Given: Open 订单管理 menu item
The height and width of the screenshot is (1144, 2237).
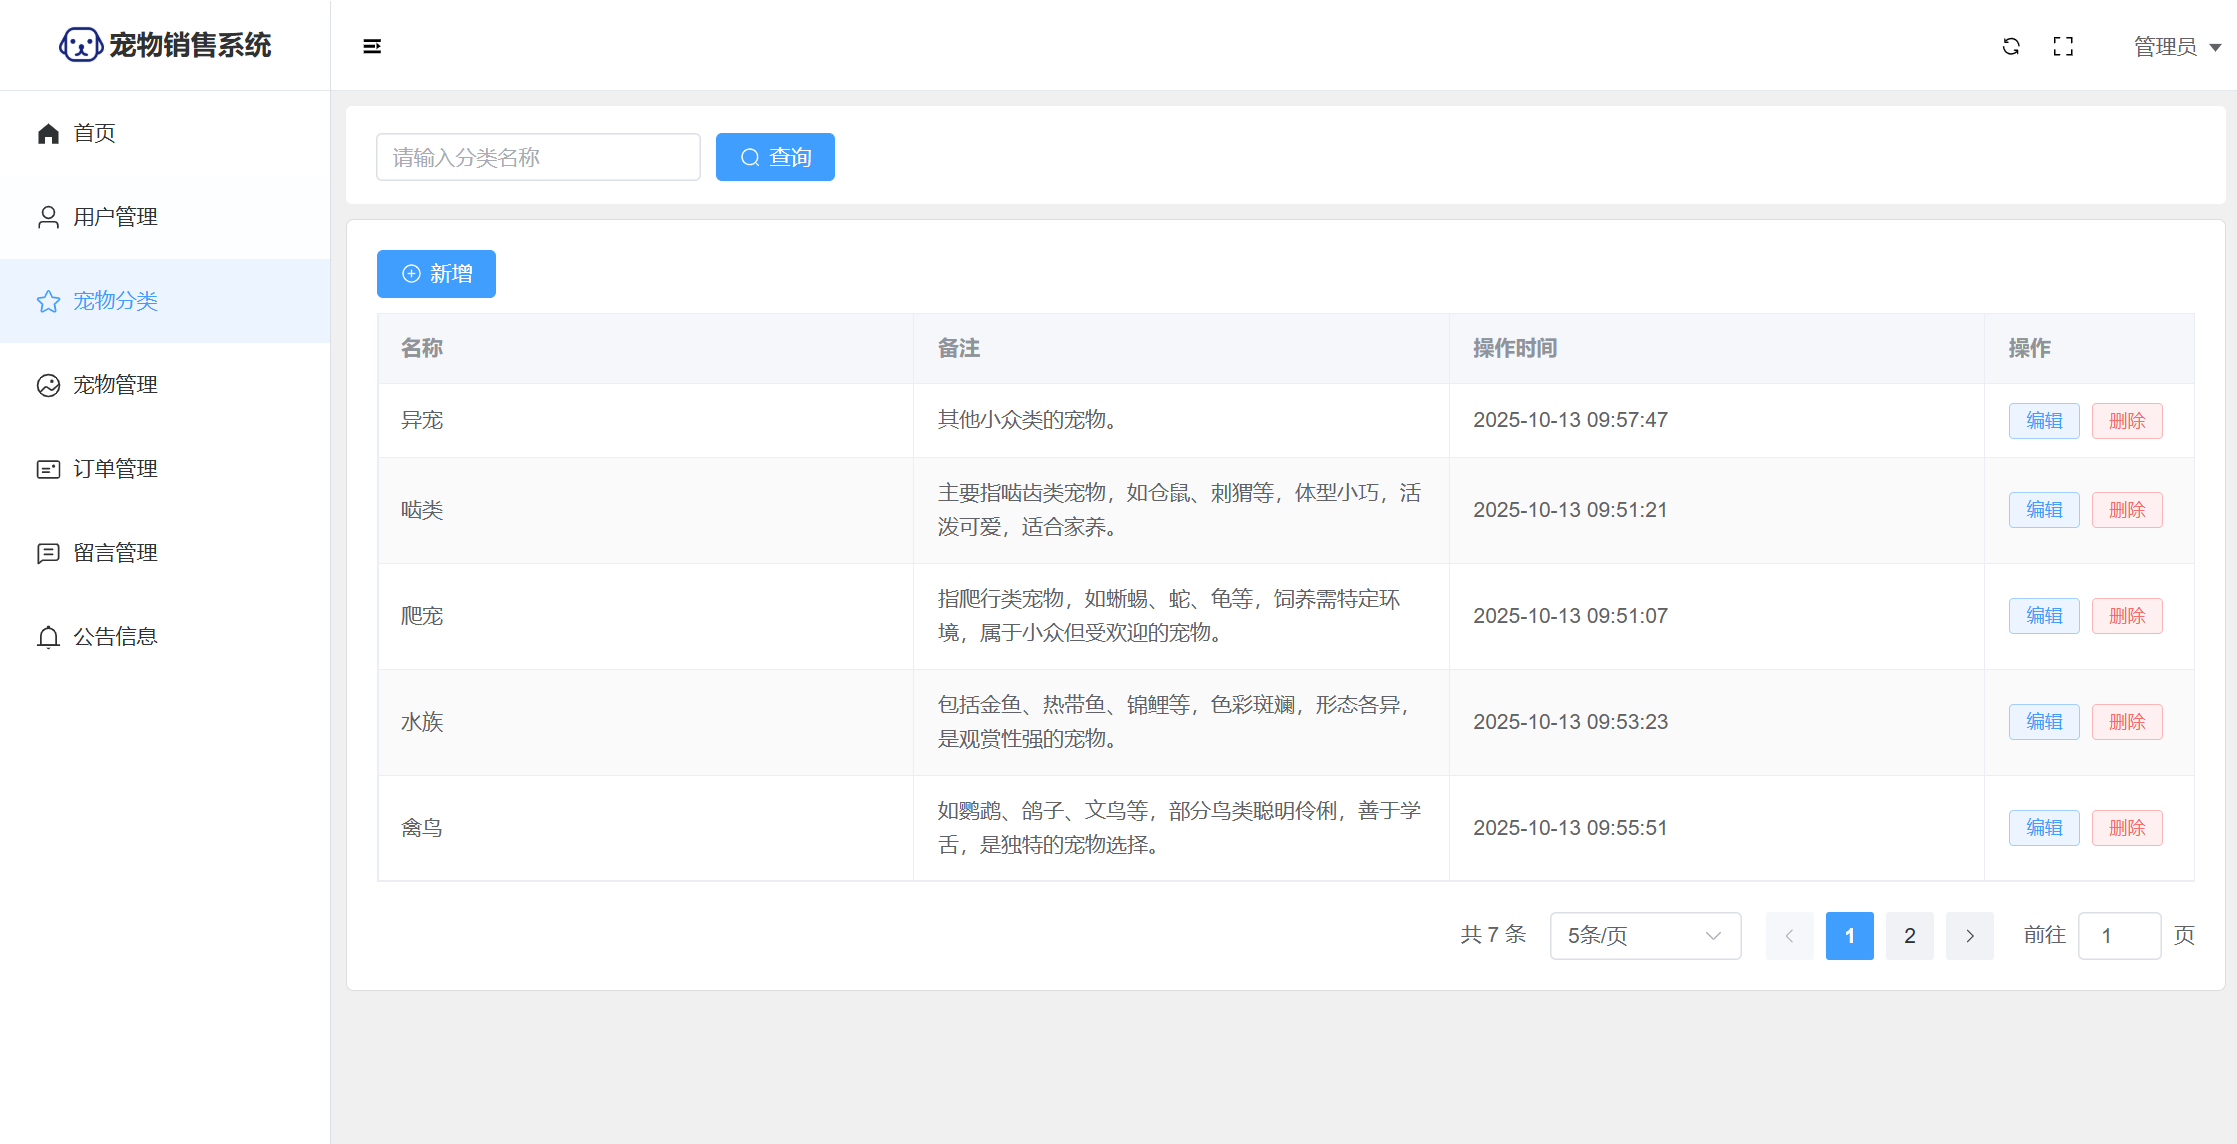Looking at the screenshot, I should [x=115, y=469].
